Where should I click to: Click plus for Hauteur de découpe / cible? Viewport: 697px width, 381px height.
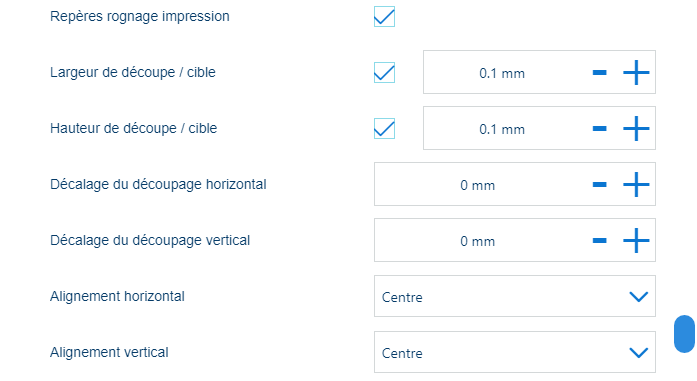(636, 128)
